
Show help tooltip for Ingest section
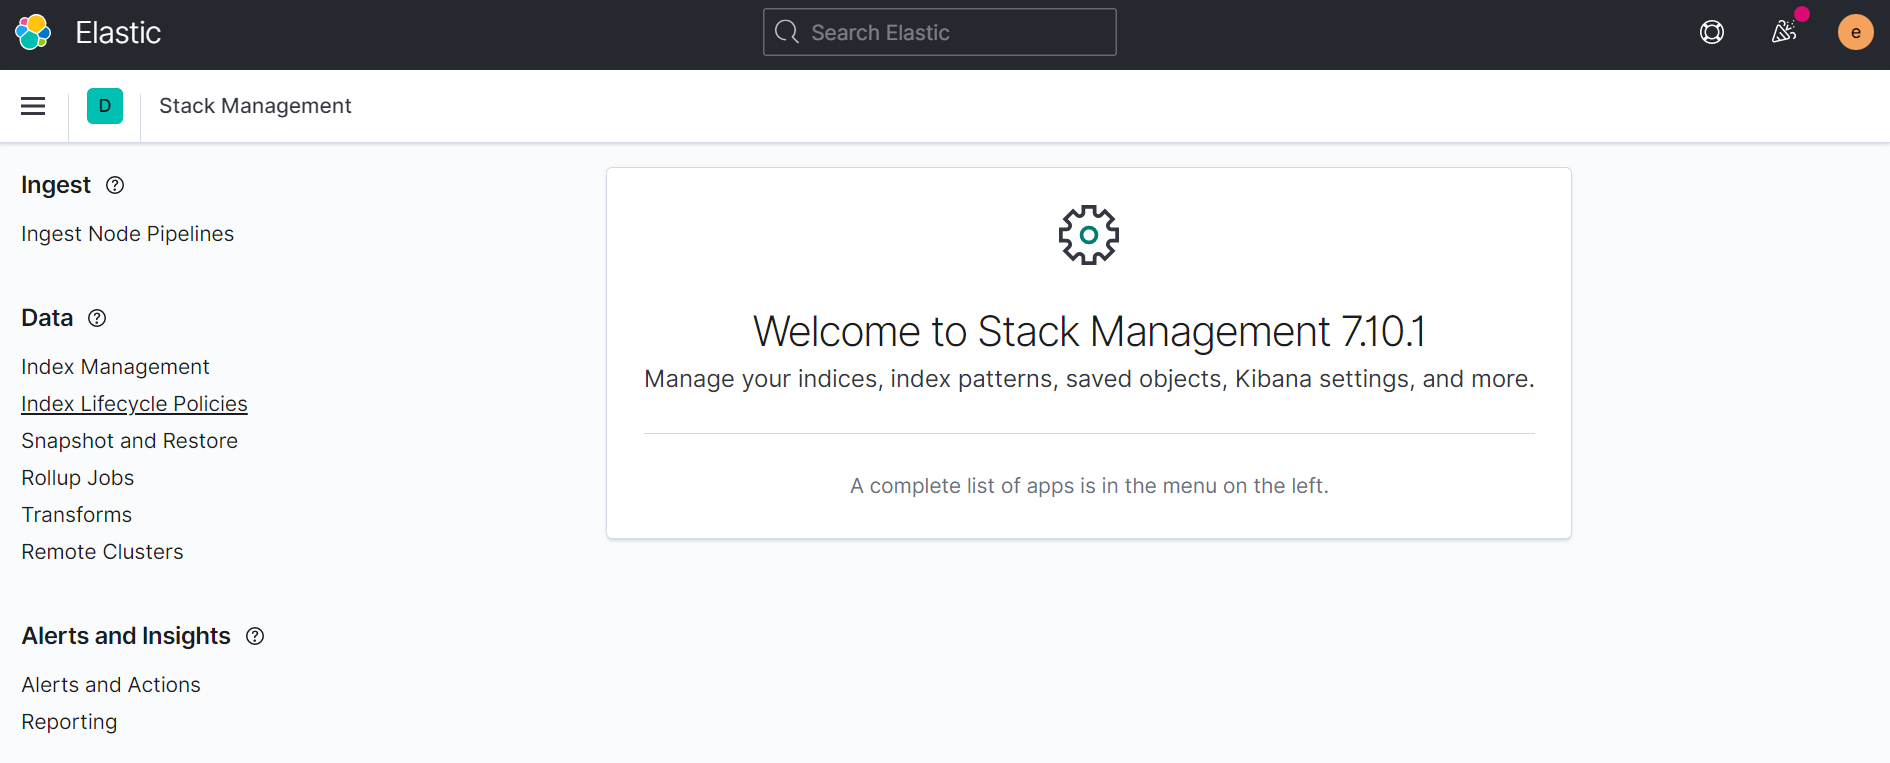(115, 185)
